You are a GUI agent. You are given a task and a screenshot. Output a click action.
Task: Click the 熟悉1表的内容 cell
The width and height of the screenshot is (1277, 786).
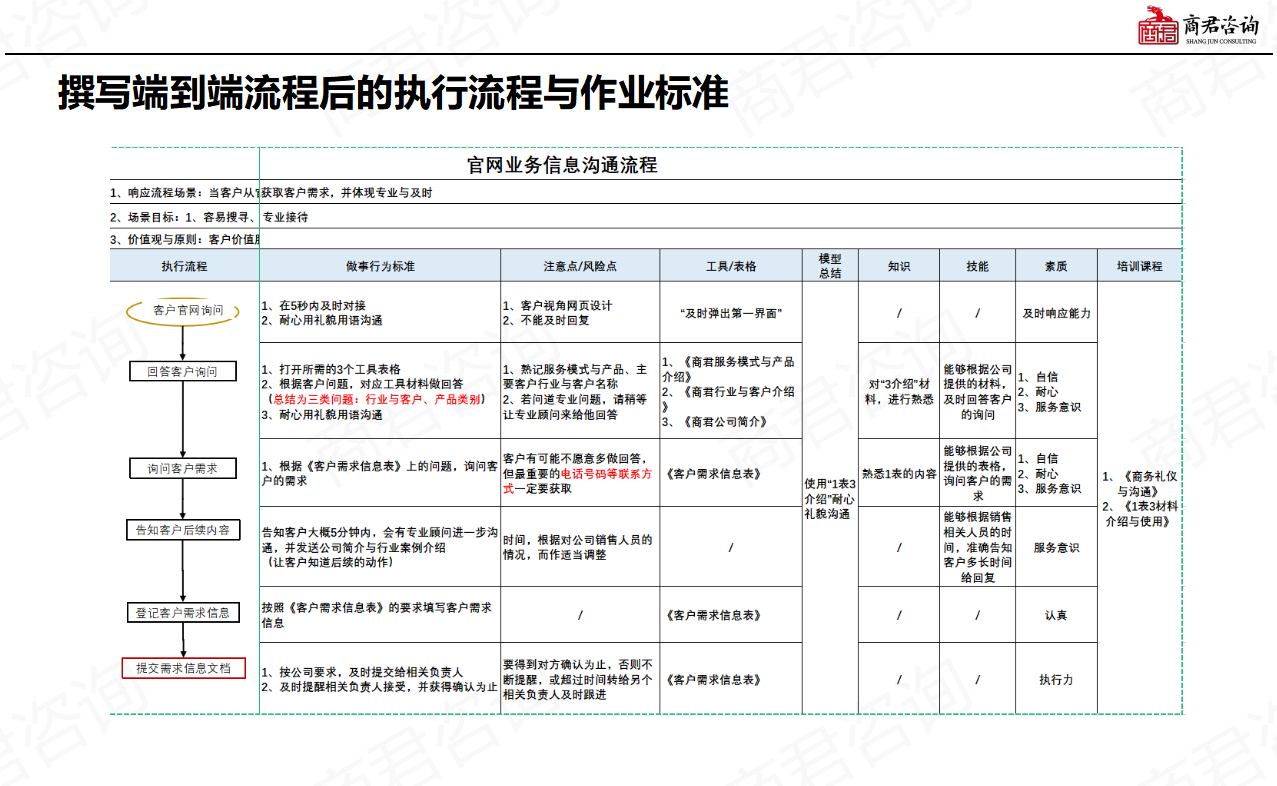point(899,474)
